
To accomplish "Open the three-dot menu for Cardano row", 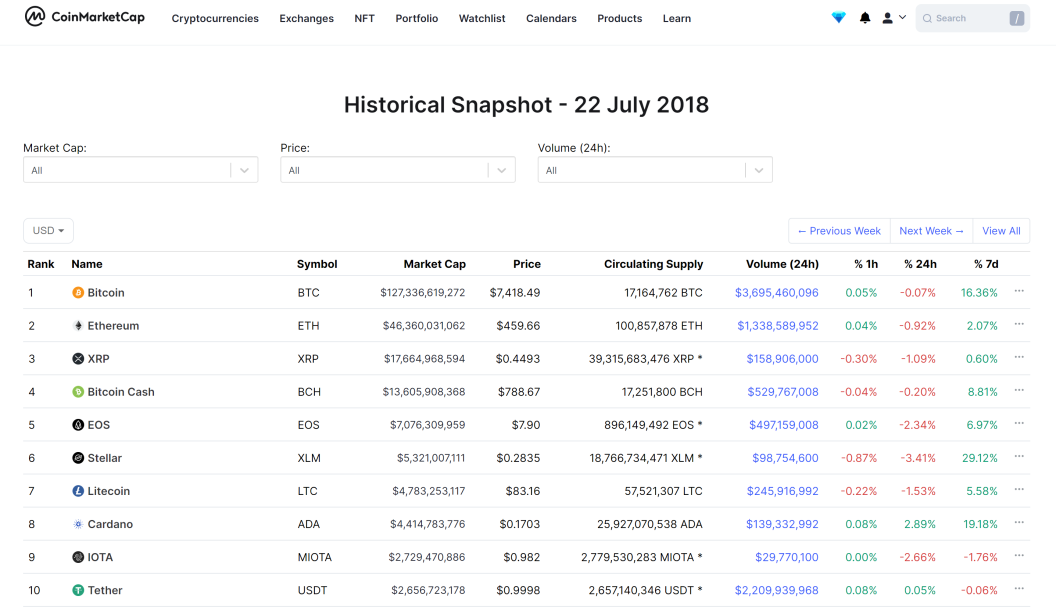I will [x=1019, y=523].
